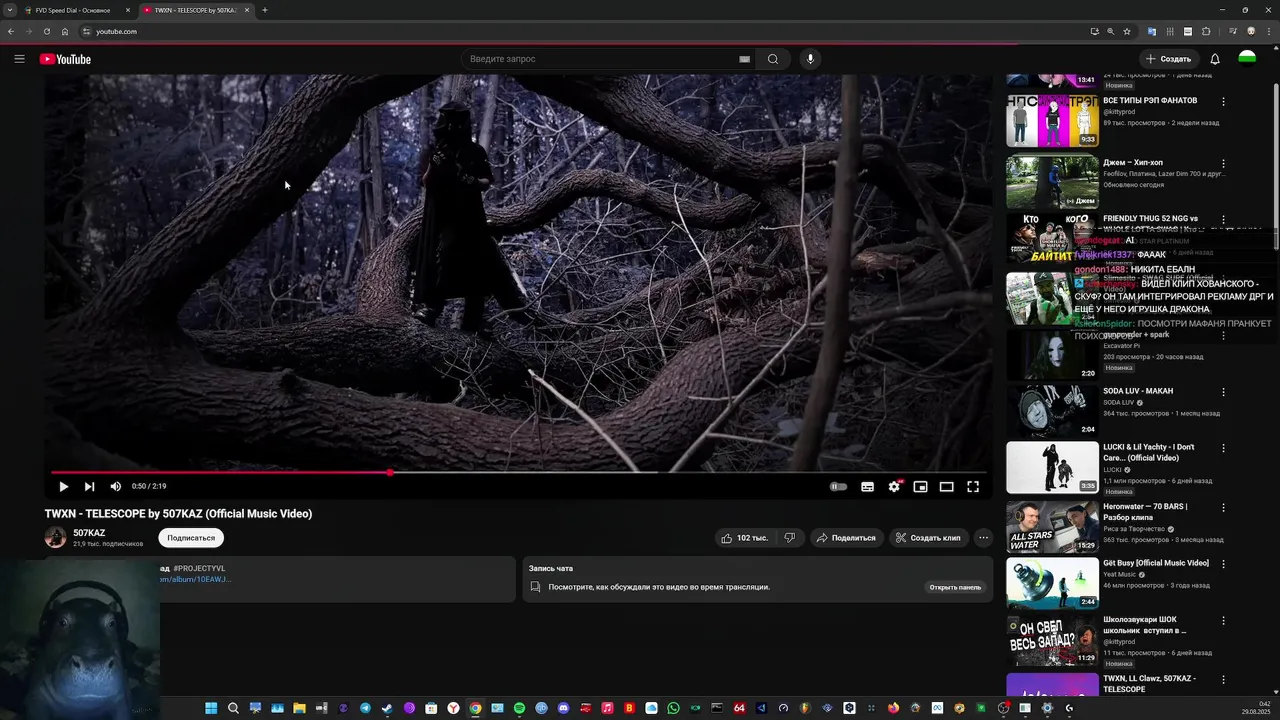Mute the video with the speaker icon
The width and height of the screenshot is (1280, 720).
tap(115, 487)
